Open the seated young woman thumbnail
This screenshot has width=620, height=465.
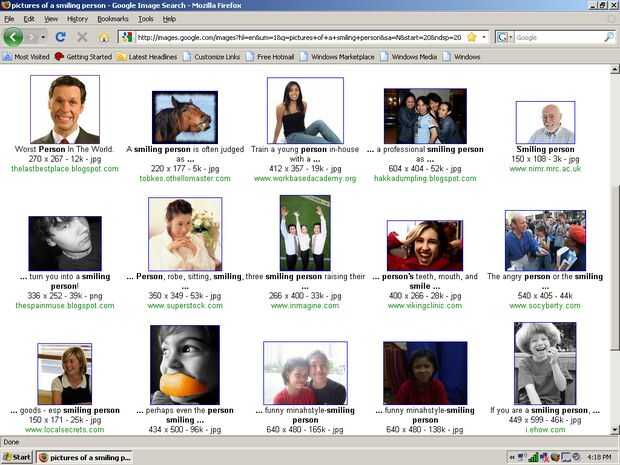[305, 110]
